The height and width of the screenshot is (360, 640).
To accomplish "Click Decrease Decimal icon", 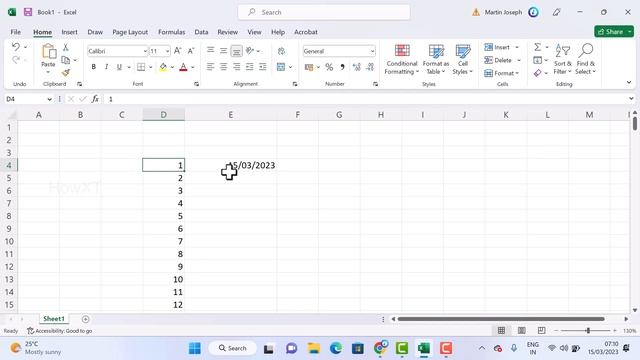I will [370, 67].
